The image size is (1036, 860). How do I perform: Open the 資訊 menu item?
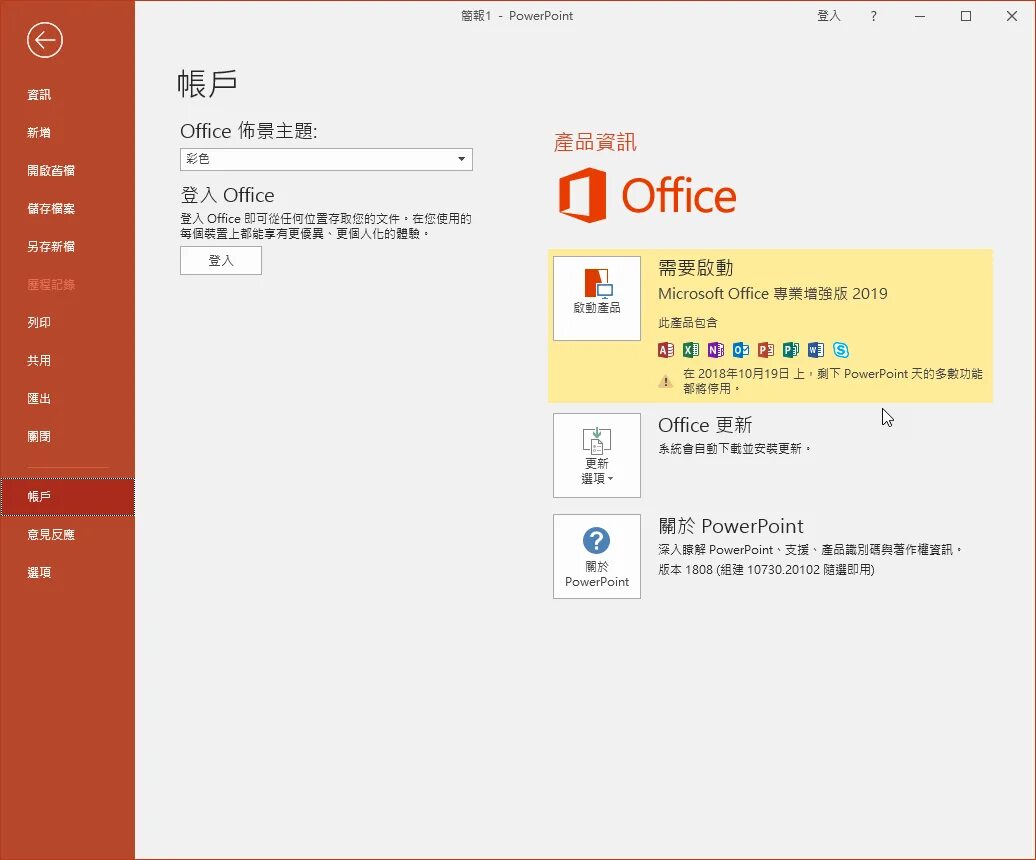tap(39, 94)
